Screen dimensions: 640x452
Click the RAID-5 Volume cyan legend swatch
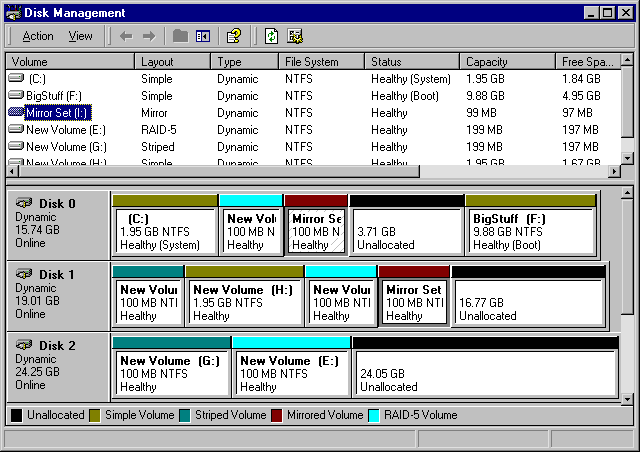point(375,415)
